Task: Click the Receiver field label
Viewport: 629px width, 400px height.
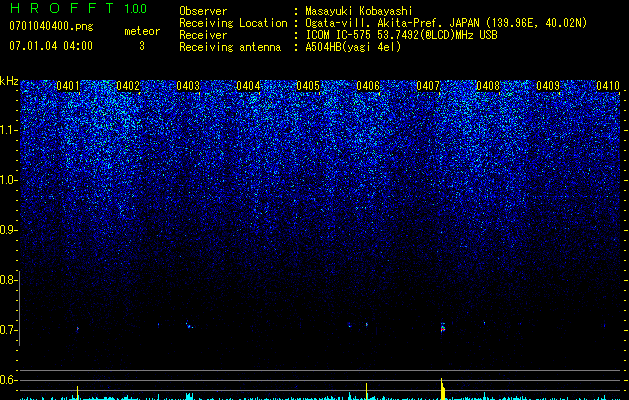Action: (x=203, y=35)
